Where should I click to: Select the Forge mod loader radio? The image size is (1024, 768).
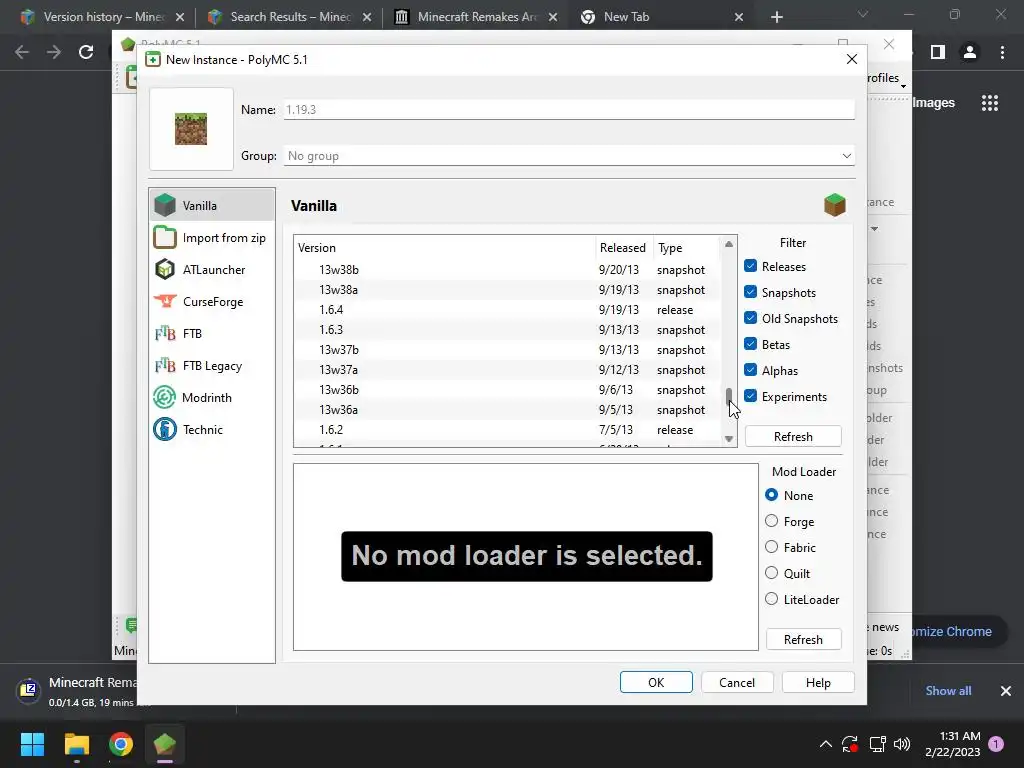pos(771,521)
